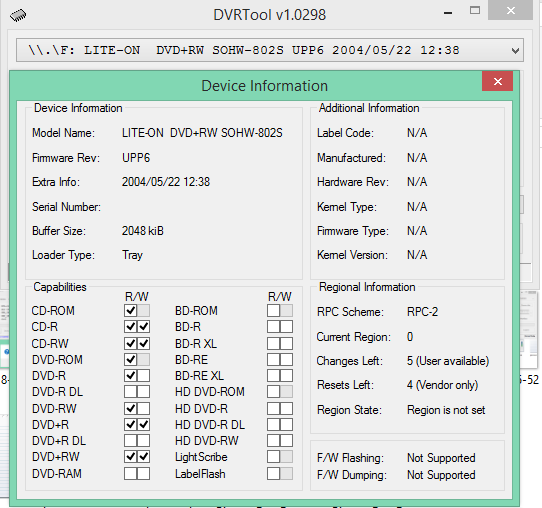Toggle DVD-R write checkbox
Viewport: 542px width, 508px height.
click(143, 376)
